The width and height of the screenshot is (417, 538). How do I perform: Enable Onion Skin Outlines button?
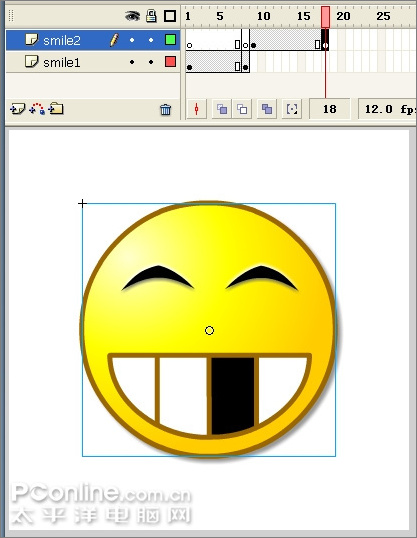point(242,109)
